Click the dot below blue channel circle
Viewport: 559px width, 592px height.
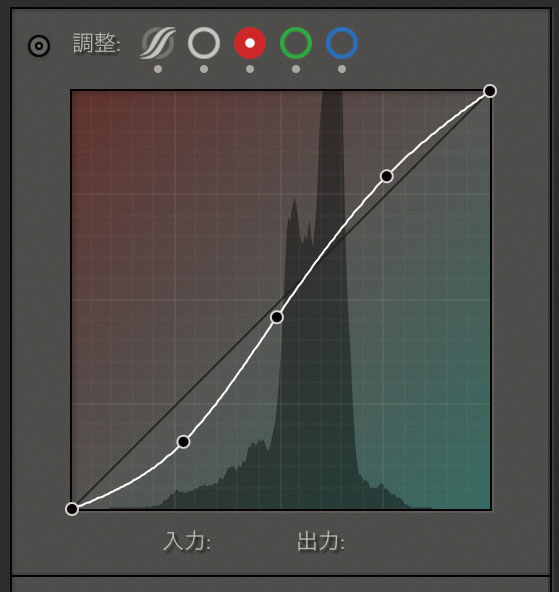point(342,69)
